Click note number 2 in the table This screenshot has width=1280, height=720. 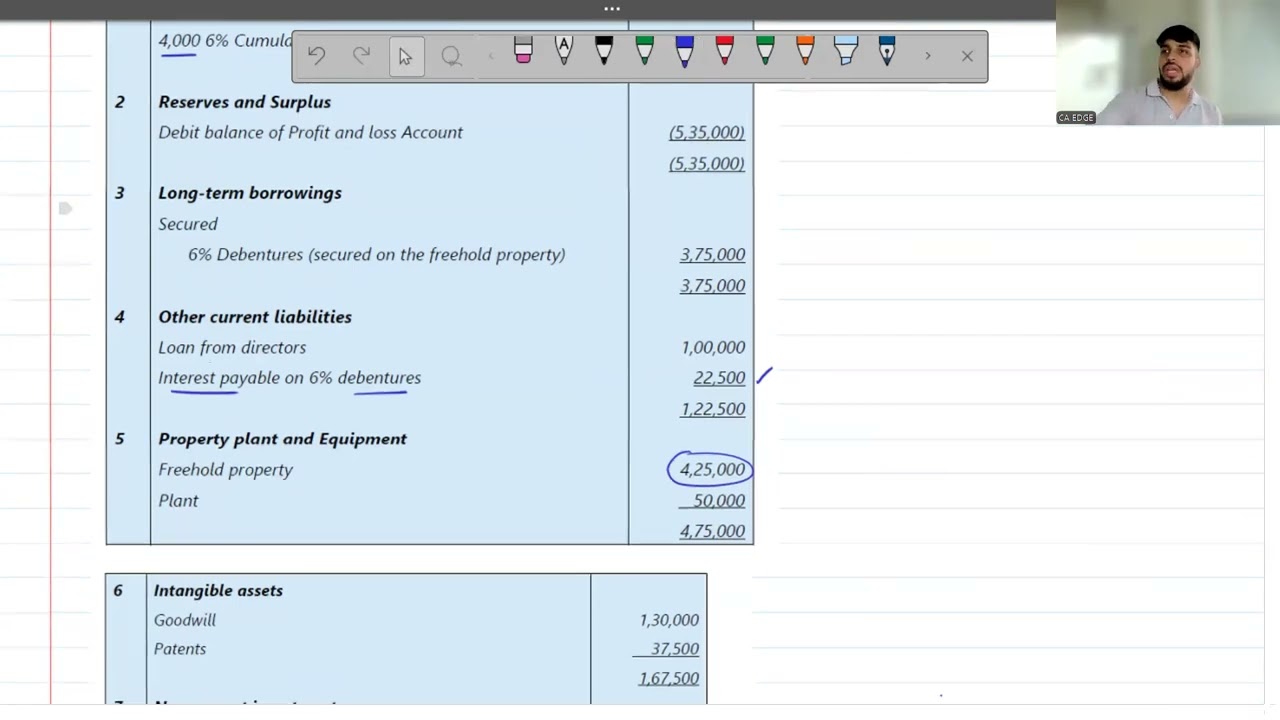pos(119,102)
